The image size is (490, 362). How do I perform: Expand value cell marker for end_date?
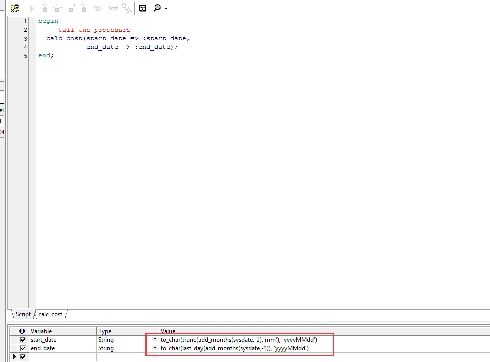[x=155, y=347]
